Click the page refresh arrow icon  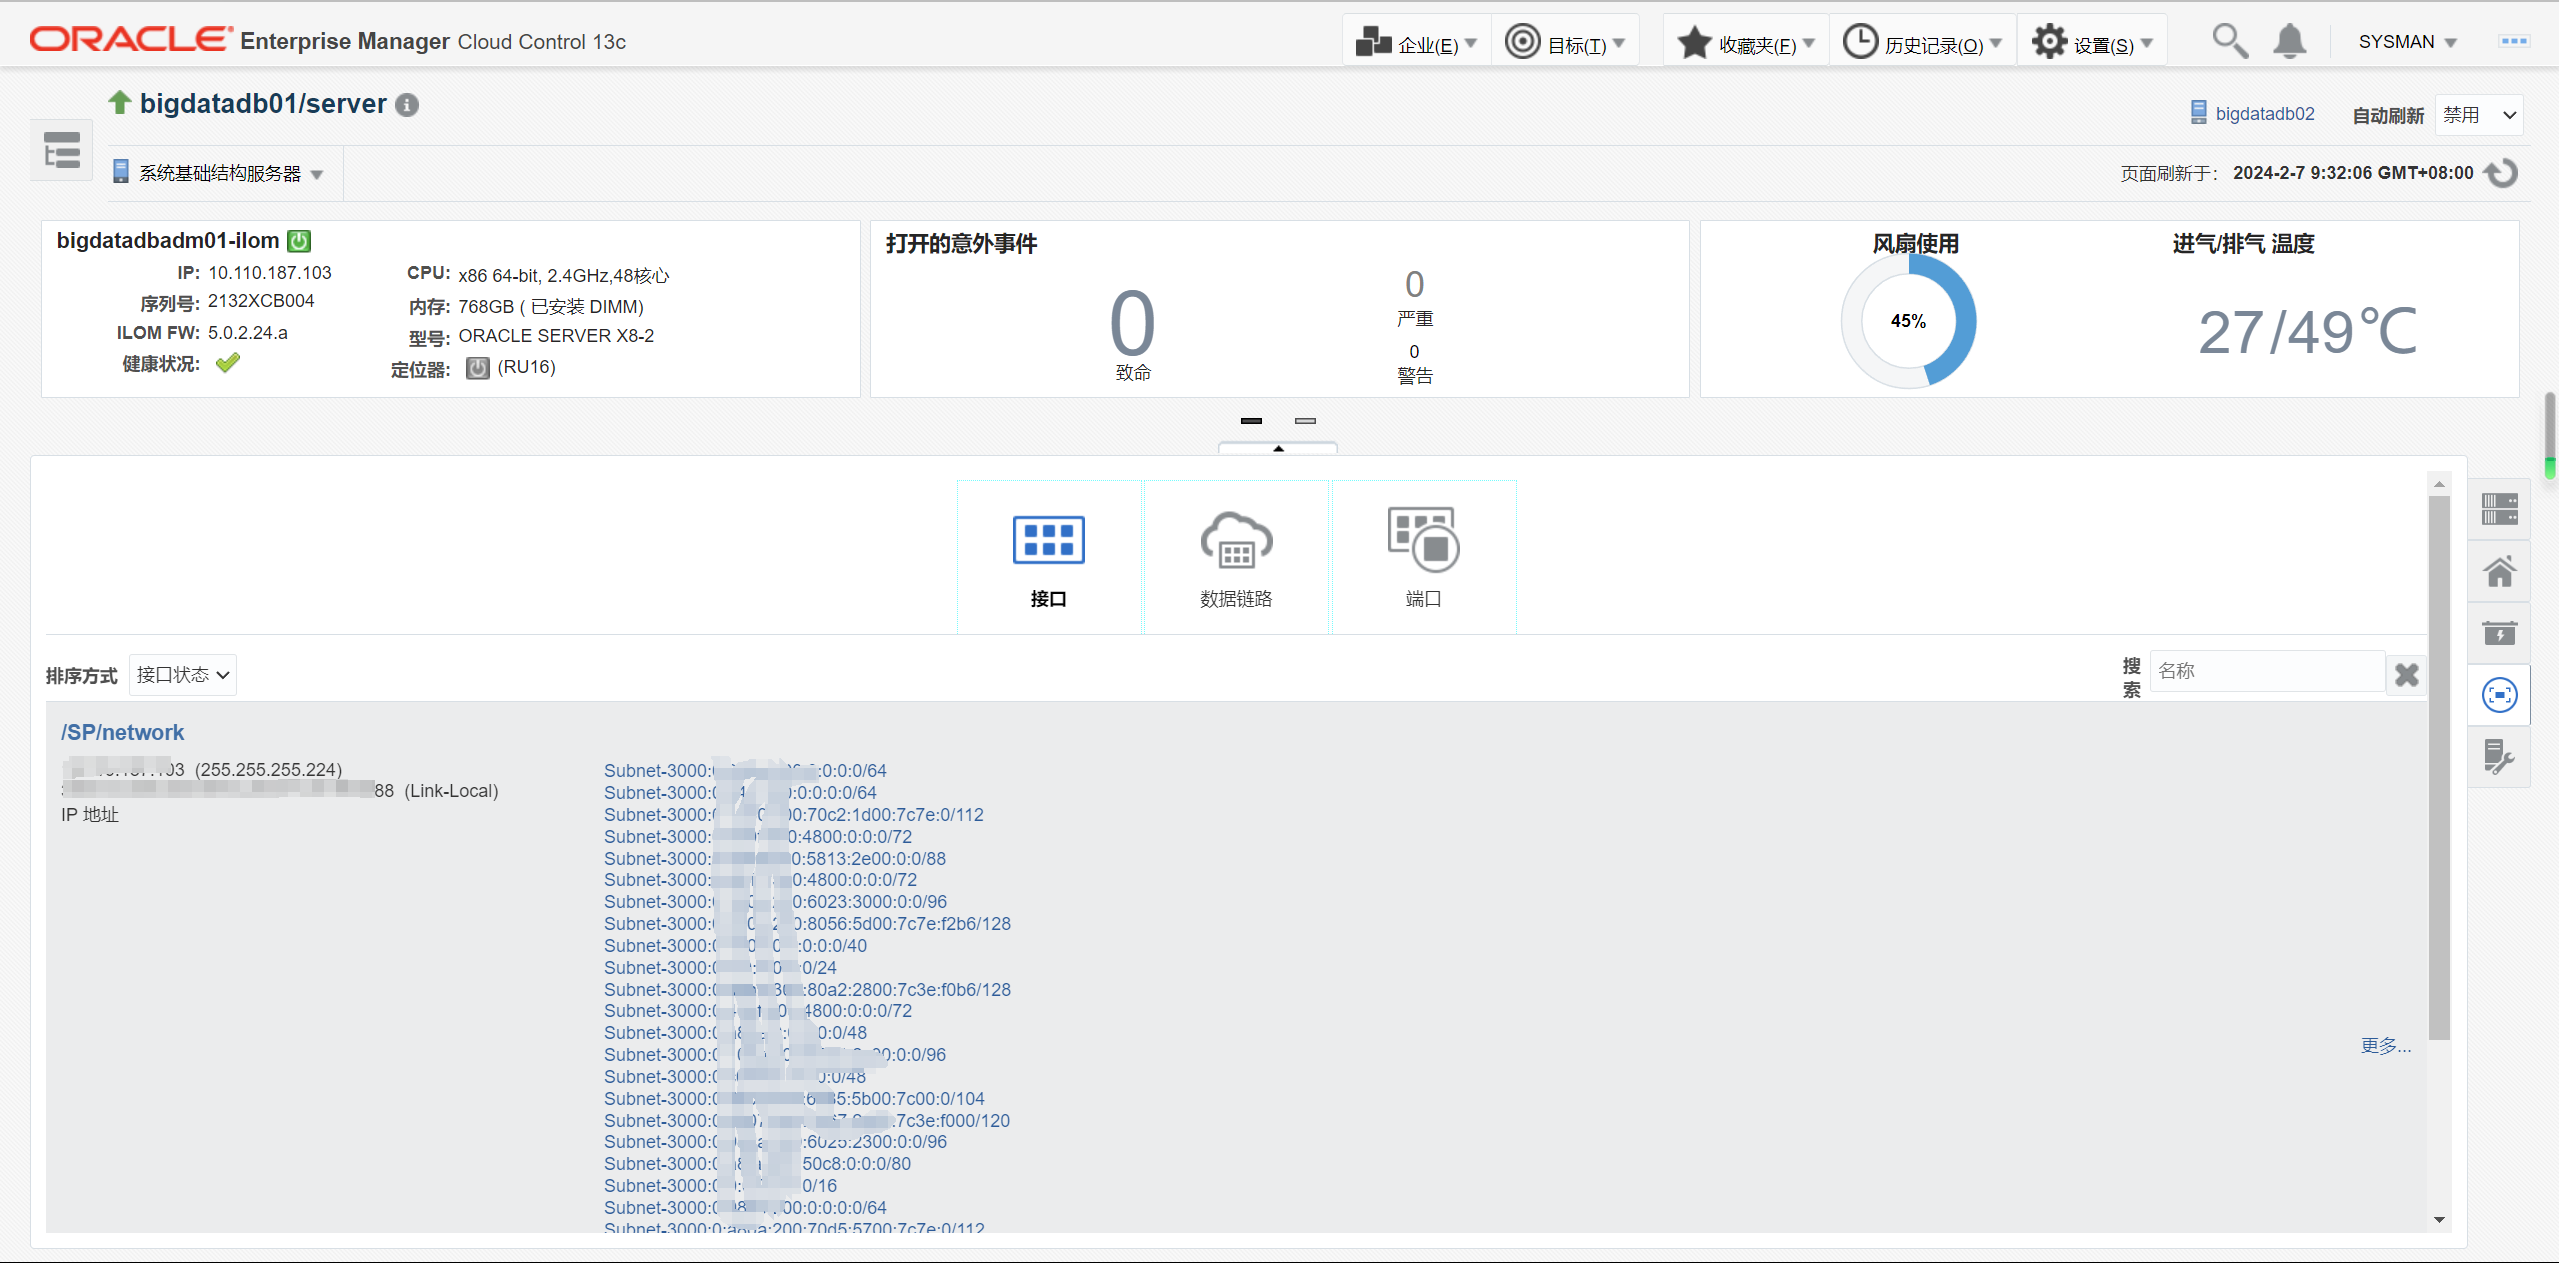(x=2501, y=173)
